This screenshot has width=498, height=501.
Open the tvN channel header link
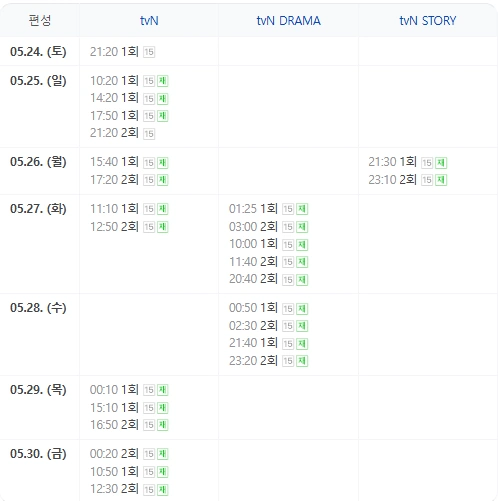click(149, 21)
